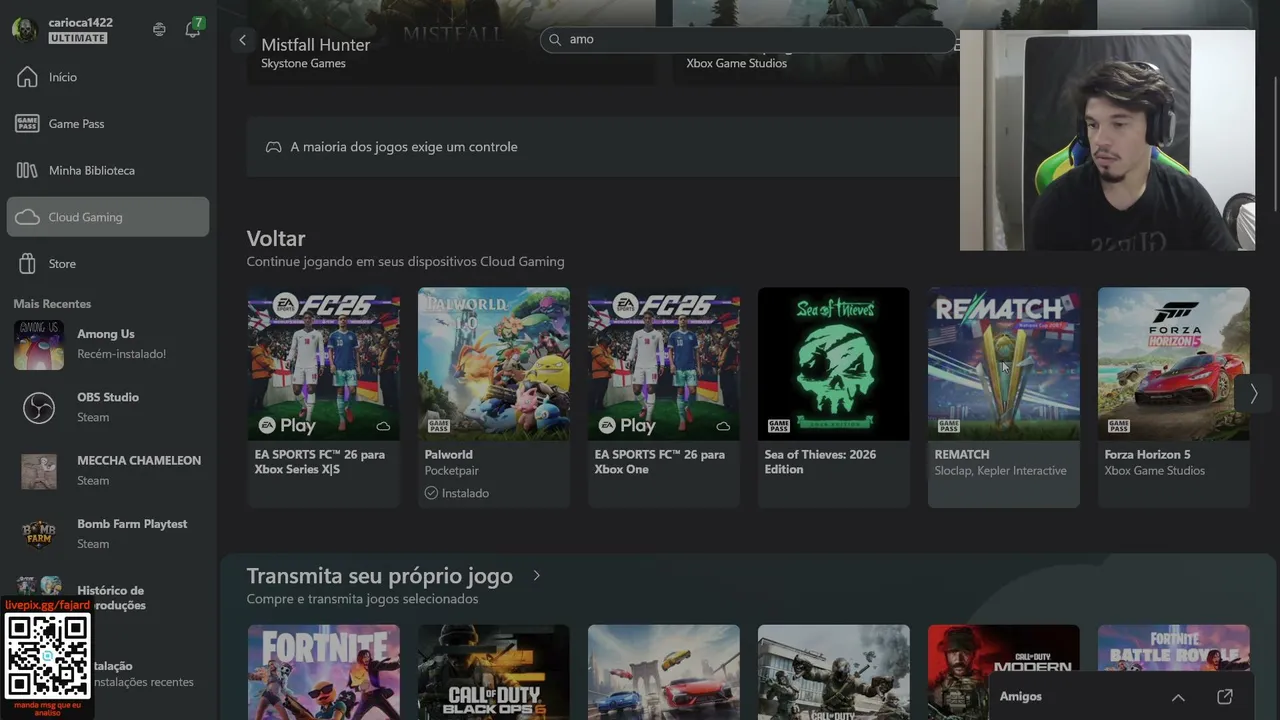
Task: Expand the Amigos panel with the up chevron
Action: pos(1178,697)
